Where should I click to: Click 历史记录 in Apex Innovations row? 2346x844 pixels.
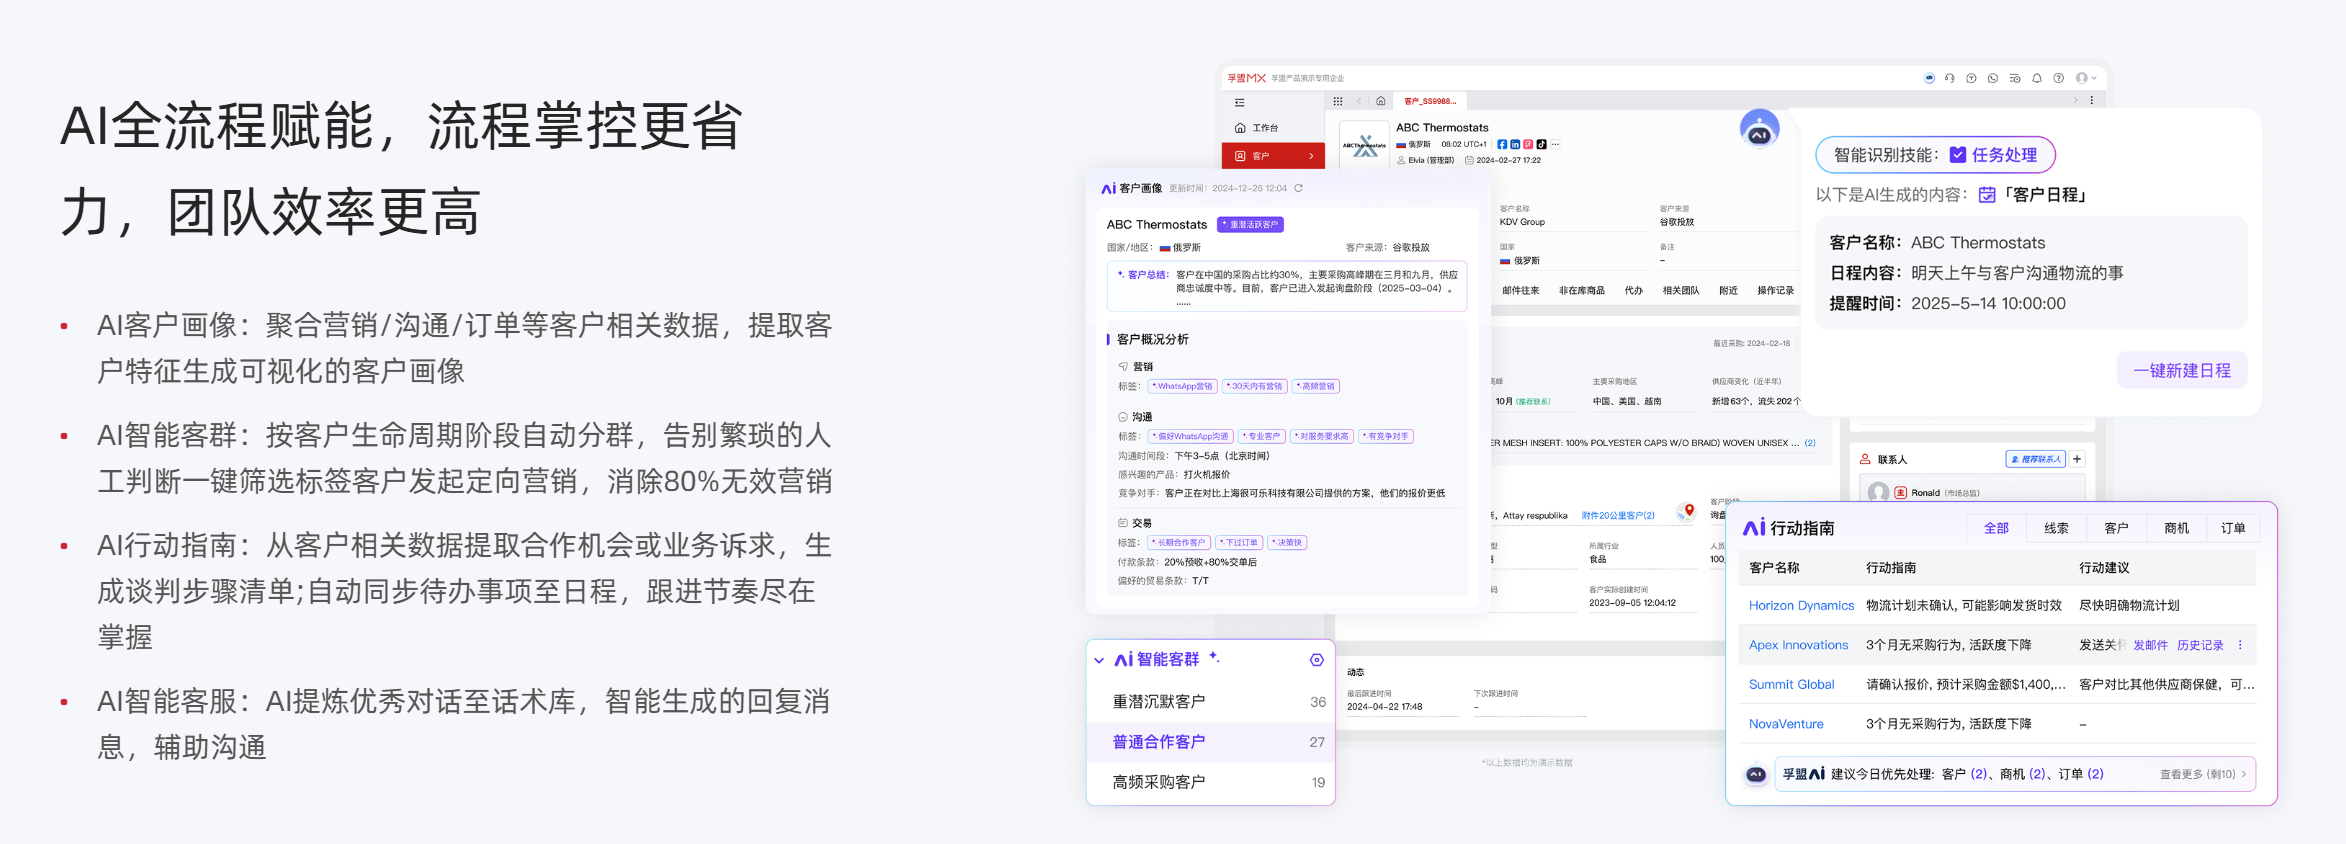2200,645
